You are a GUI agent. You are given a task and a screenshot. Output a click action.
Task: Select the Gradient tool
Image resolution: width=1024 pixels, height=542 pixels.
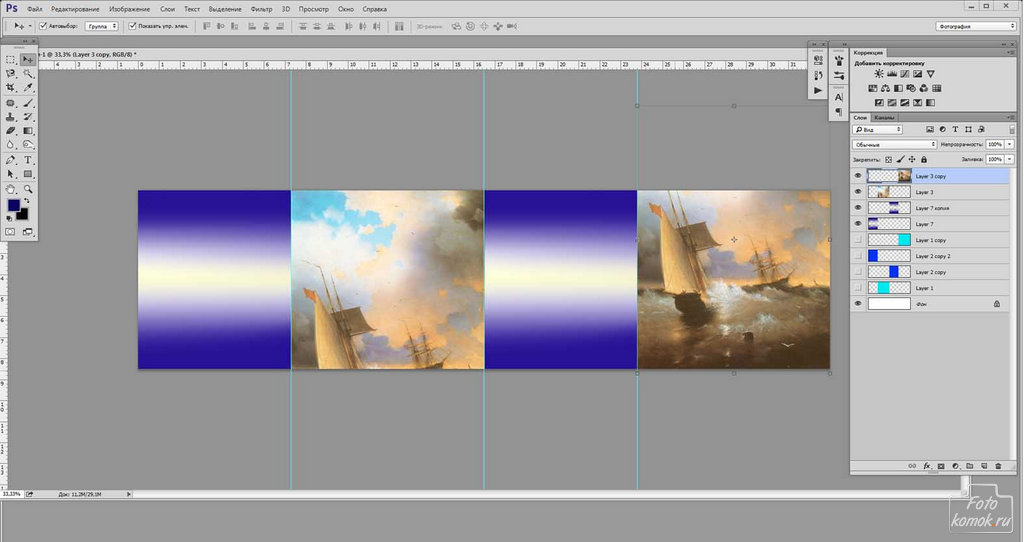point(27,131)
